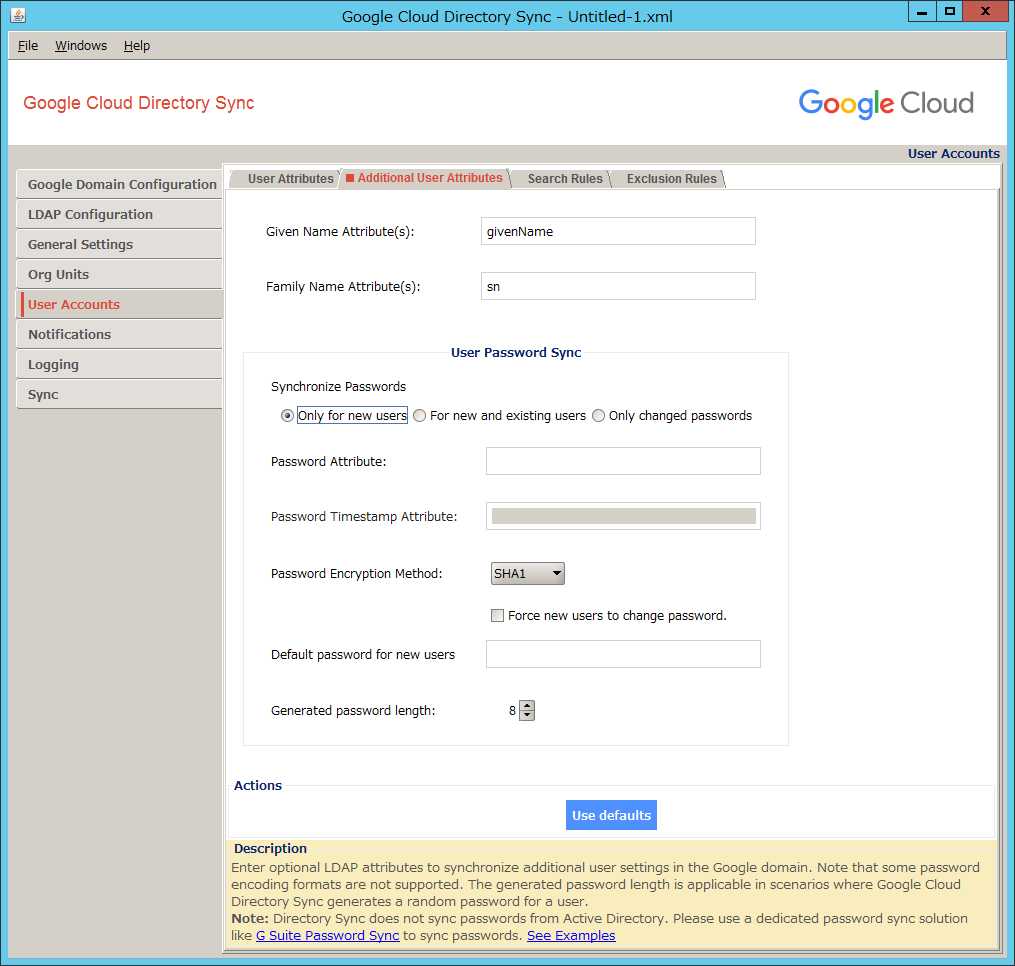
Task: Decrease generated password length with down arrow
Action: 528,716
